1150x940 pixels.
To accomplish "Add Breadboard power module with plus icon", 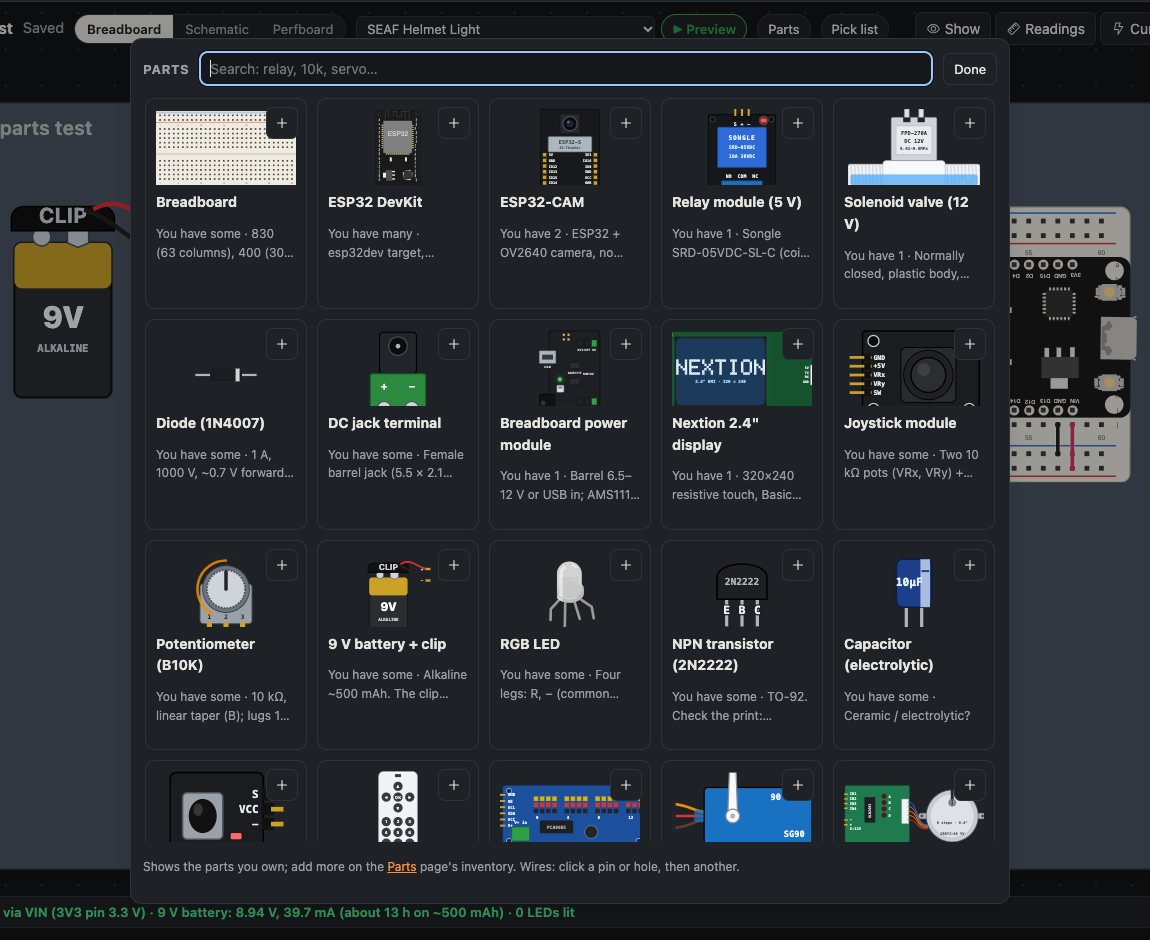I will coord(626,344).
